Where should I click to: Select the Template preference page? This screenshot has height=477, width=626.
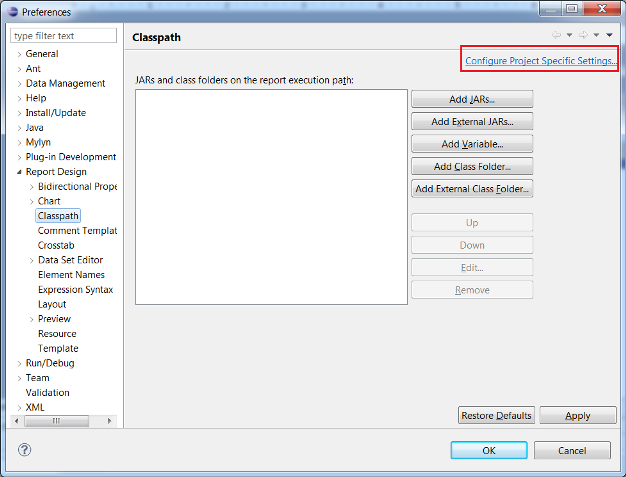(58, 348)
